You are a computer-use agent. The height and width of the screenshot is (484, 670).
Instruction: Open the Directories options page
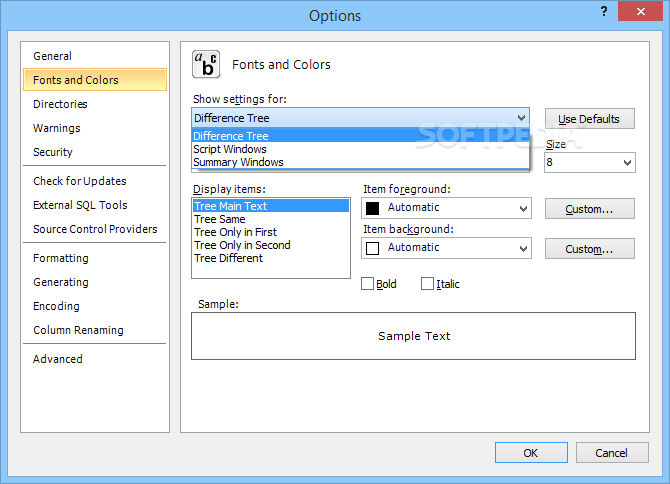[x=60, y=104]
